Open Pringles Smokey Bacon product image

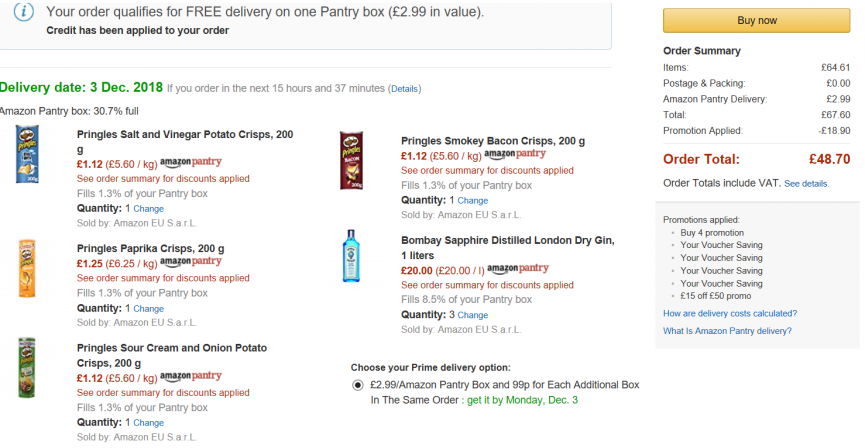351,161
